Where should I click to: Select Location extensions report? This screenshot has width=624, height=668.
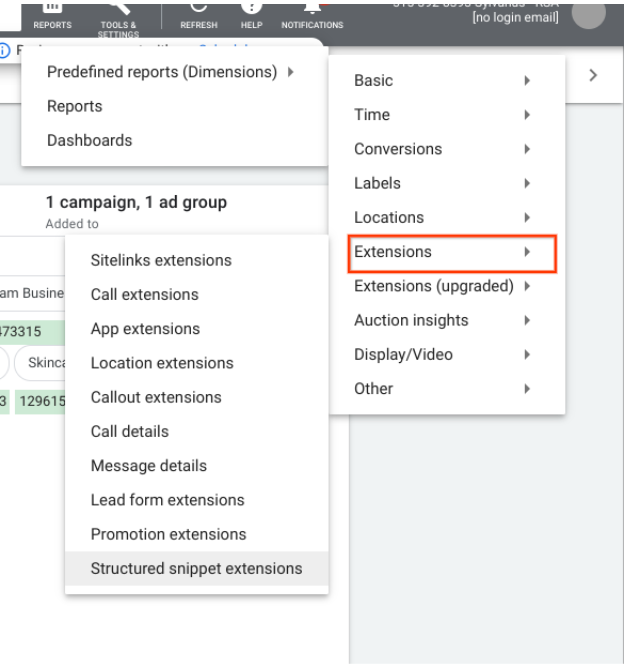point(197,363)
